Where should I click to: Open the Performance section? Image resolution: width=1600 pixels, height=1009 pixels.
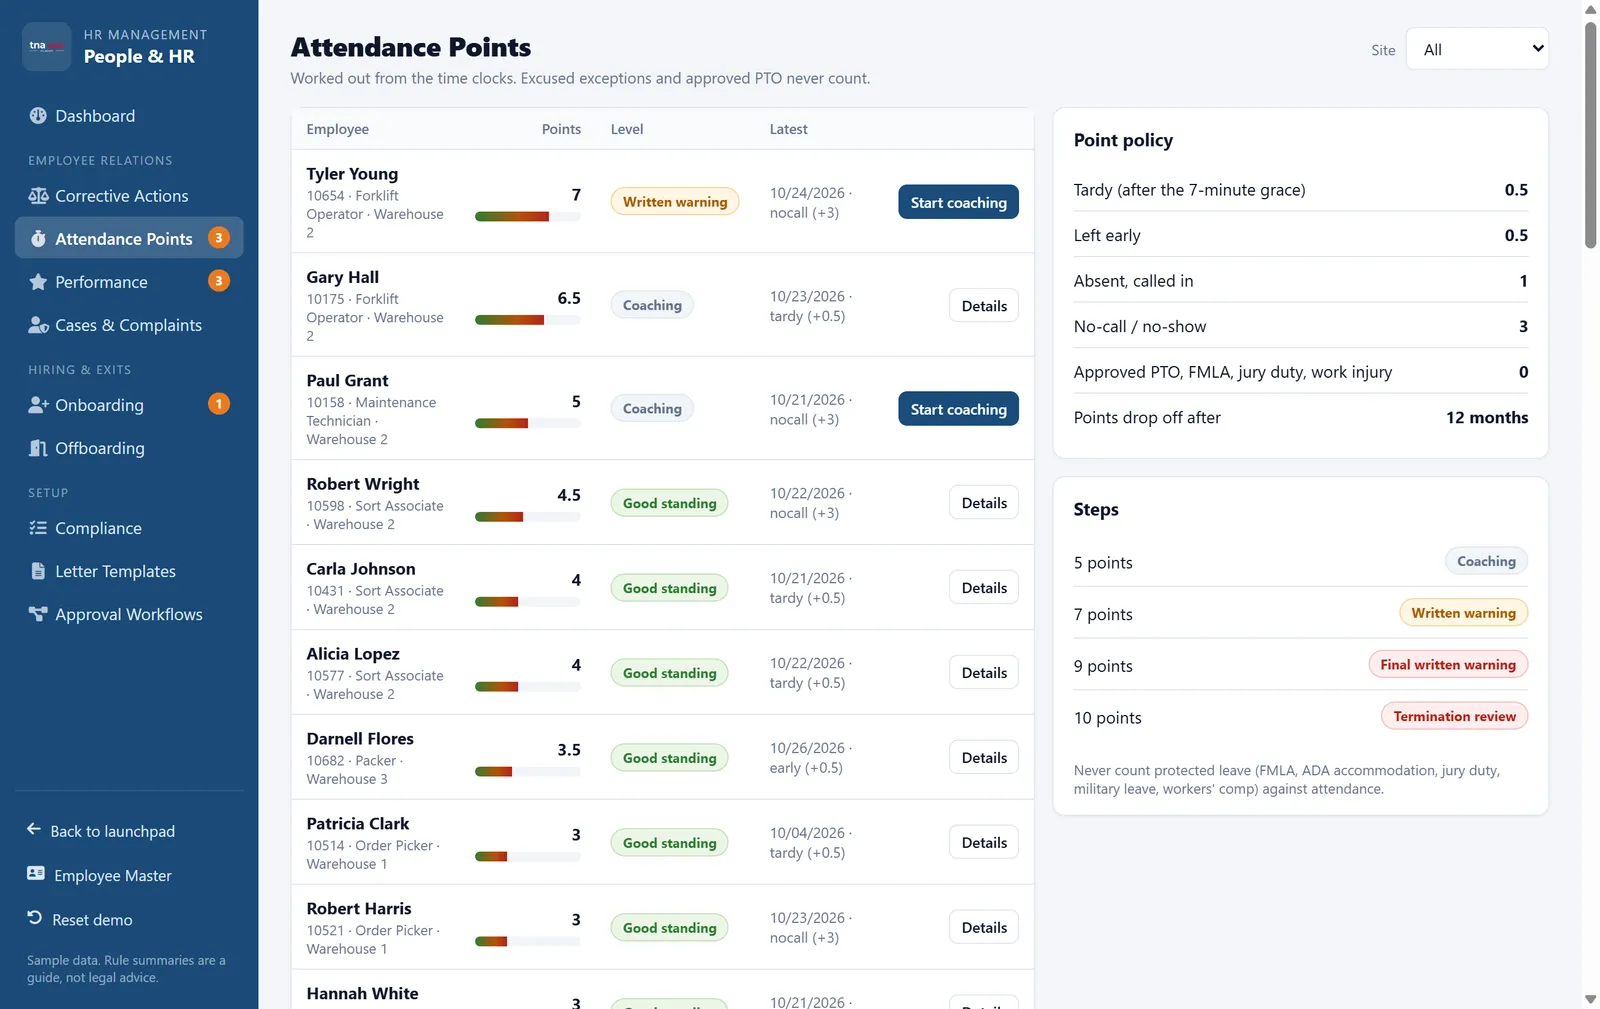tap(129, 282)
